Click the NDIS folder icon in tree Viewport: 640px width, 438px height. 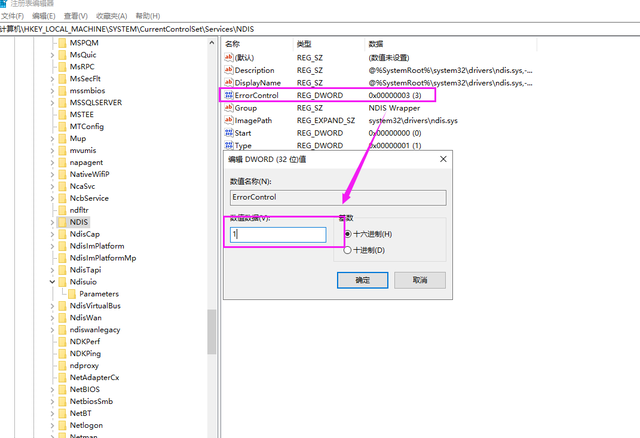[x=62, y=222]
